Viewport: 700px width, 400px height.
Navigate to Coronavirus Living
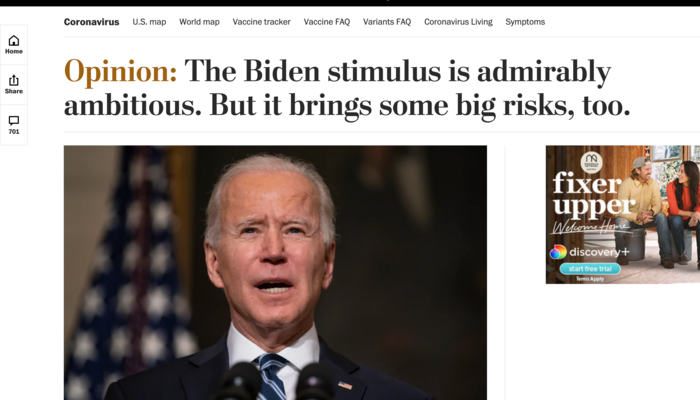[458, 22]
